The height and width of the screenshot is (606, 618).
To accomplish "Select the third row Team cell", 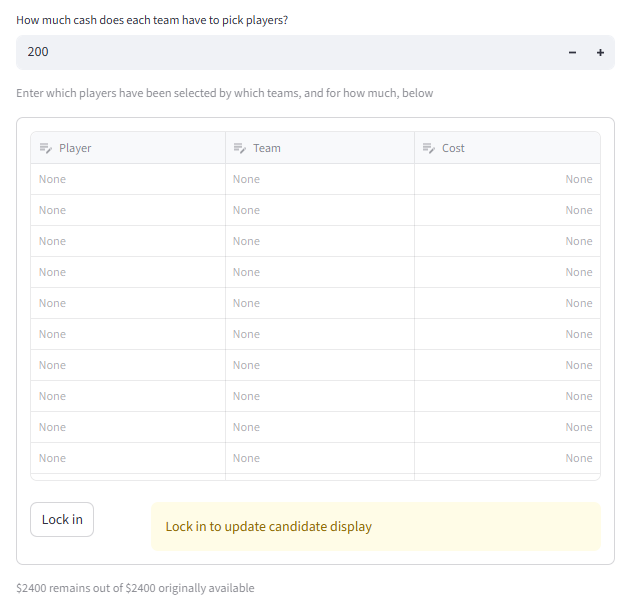I will click(x=320, y=241).
